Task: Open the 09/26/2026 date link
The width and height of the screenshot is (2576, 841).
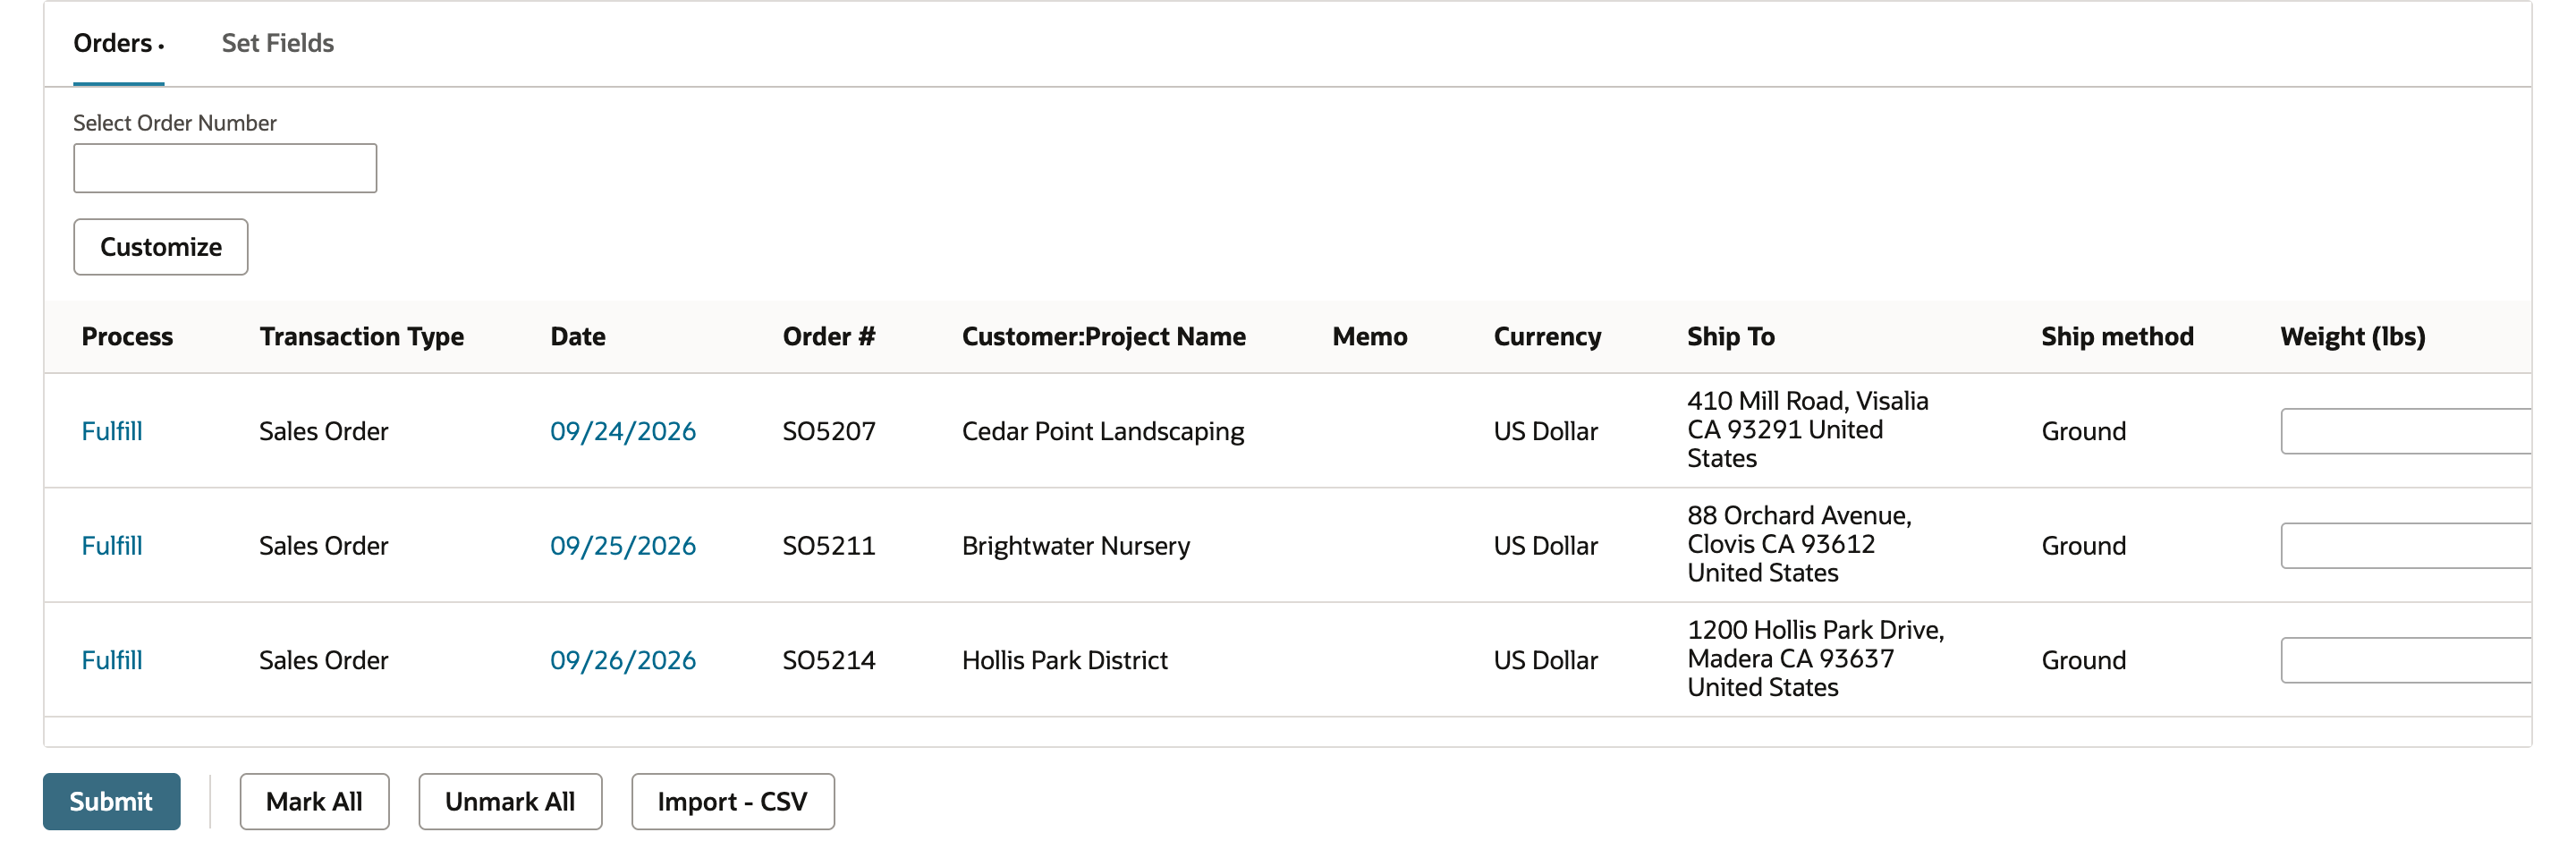Action: click(623, 660)
